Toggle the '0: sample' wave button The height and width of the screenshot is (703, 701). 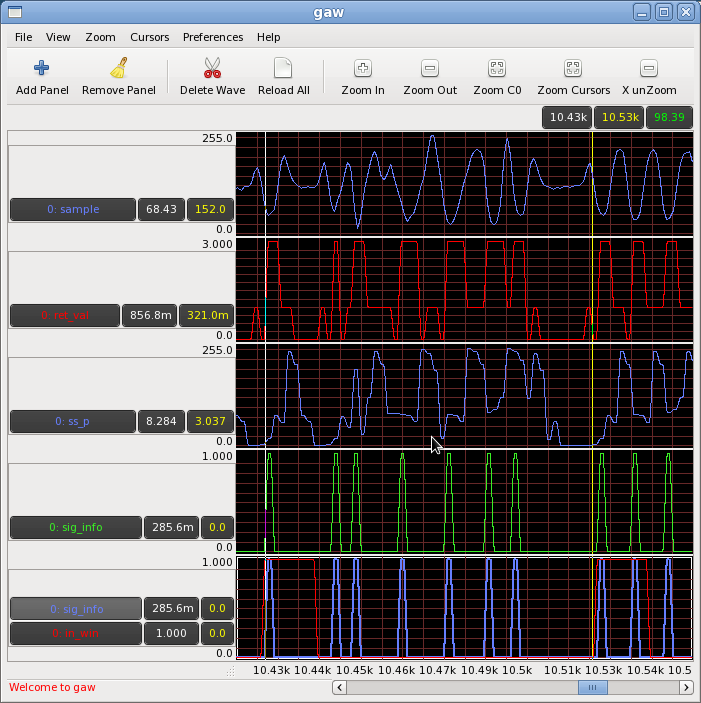(72, 210)
